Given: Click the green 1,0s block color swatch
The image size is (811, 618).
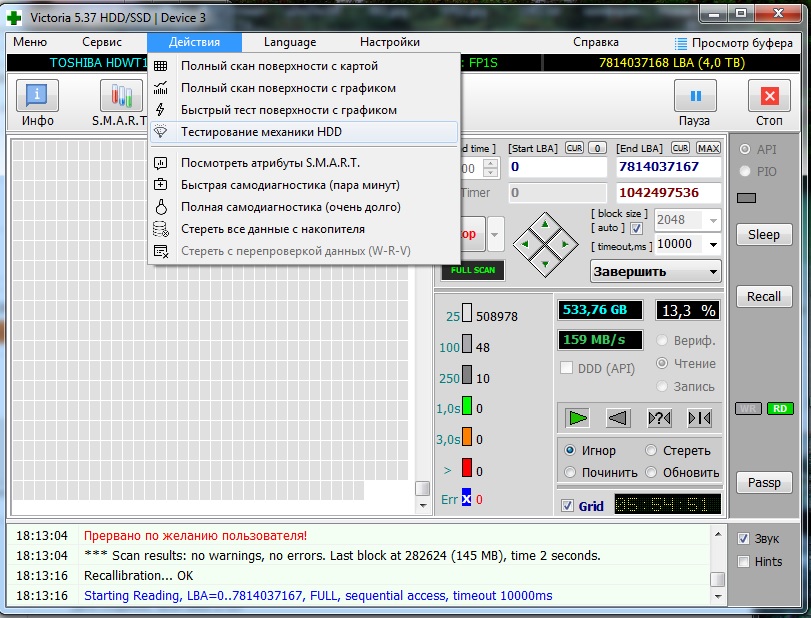Looking at the screenshot, I should (467, 406).
